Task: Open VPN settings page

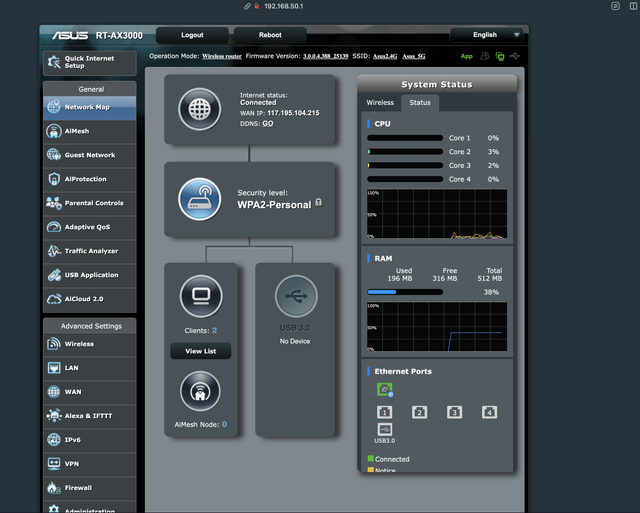Action: [89, 464]
